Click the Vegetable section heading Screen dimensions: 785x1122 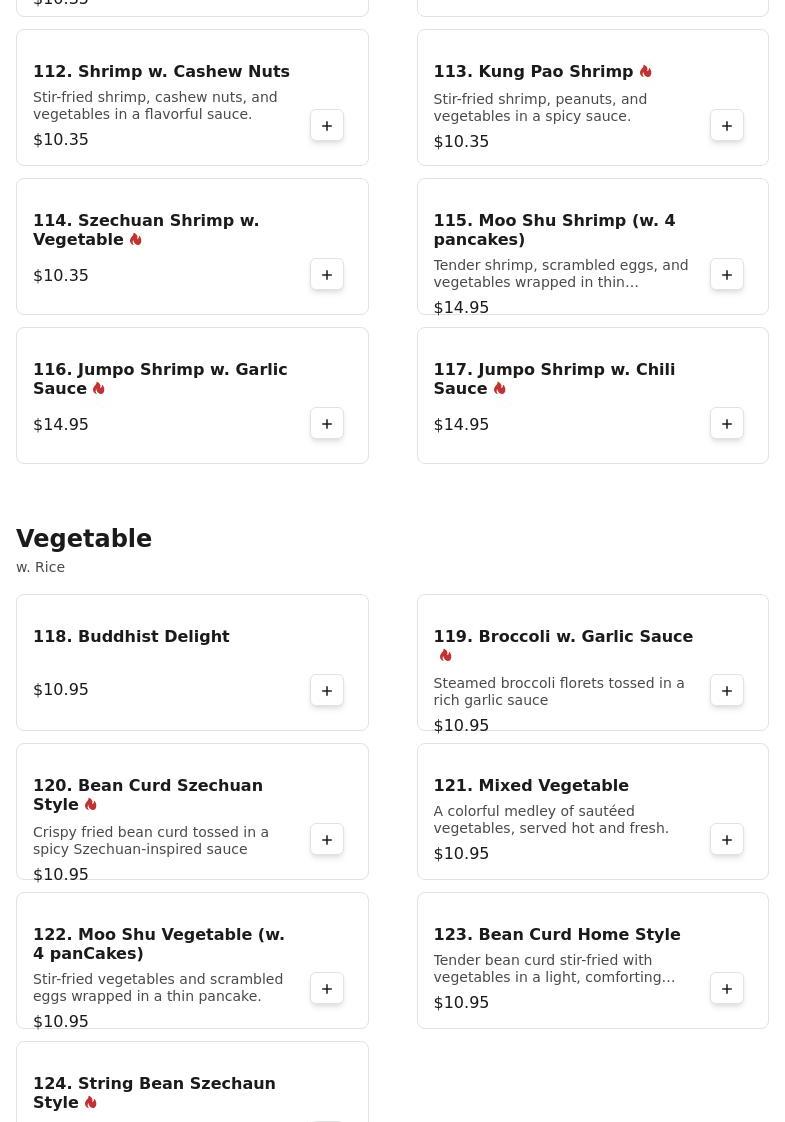(x=84, y=539)
